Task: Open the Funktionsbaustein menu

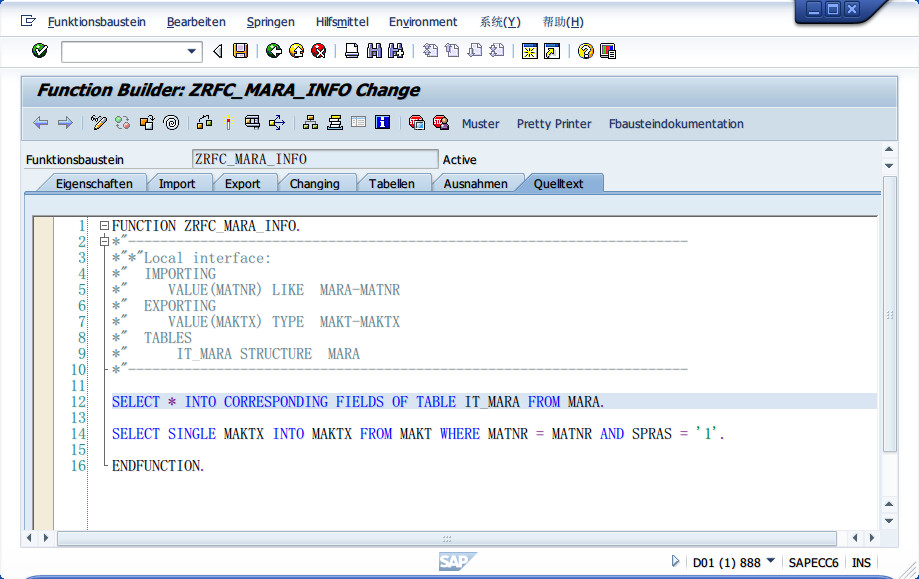Action: (97, 22)
